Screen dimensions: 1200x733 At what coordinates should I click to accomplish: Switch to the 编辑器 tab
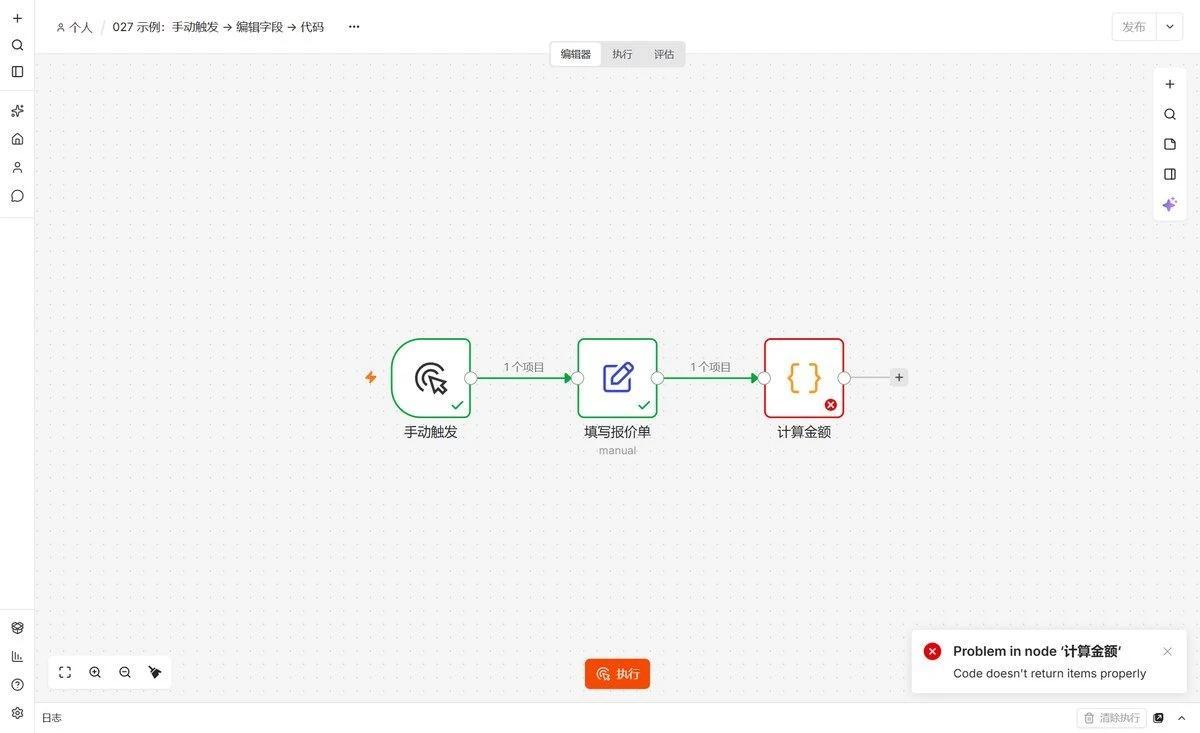pos(576,54)
